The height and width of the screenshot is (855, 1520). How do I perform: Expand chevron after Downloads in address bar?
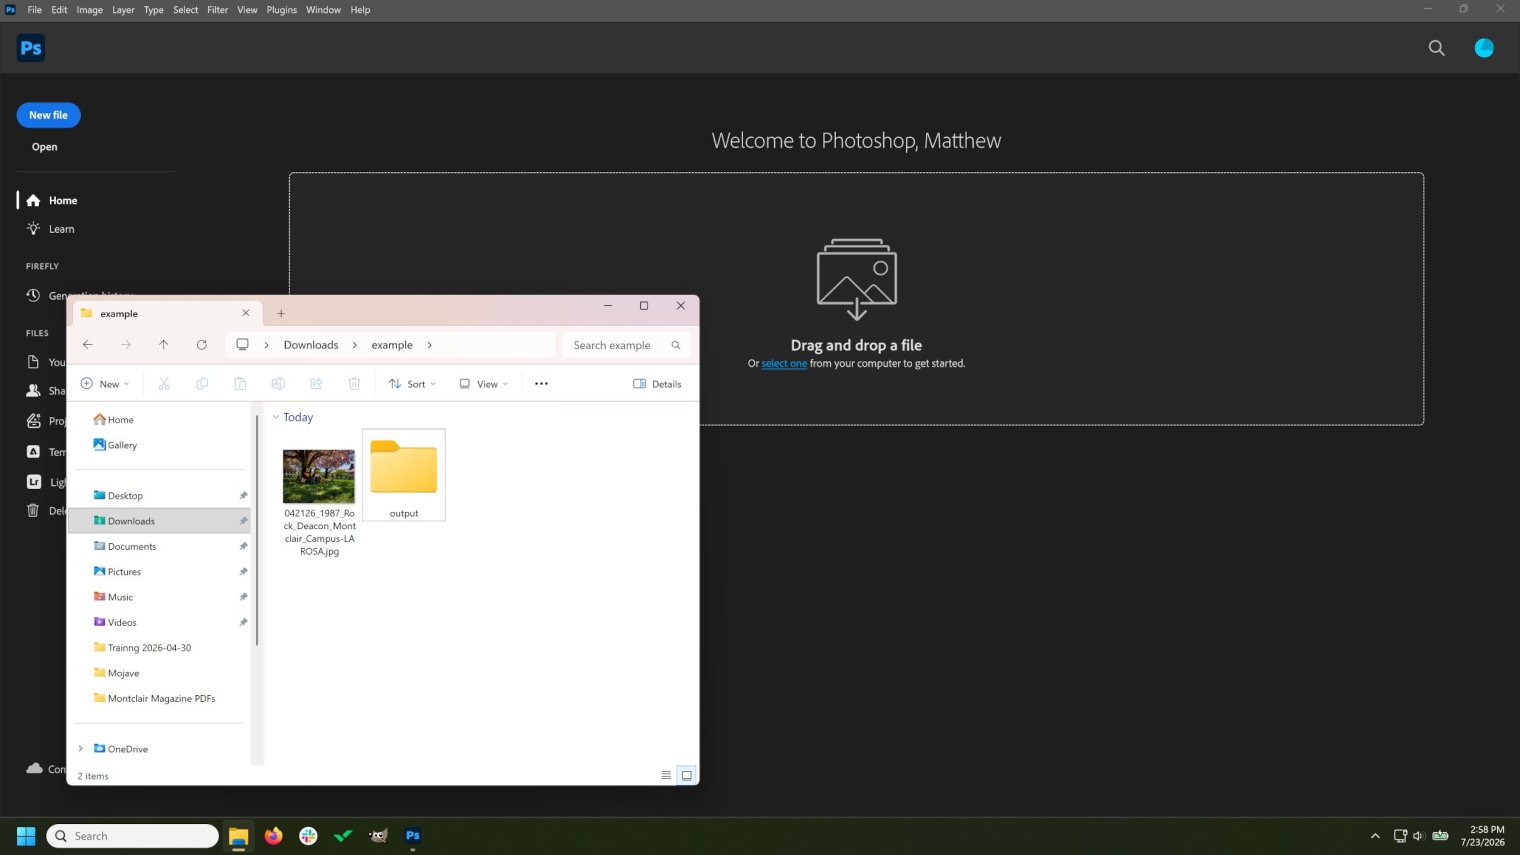click(354, 345)
